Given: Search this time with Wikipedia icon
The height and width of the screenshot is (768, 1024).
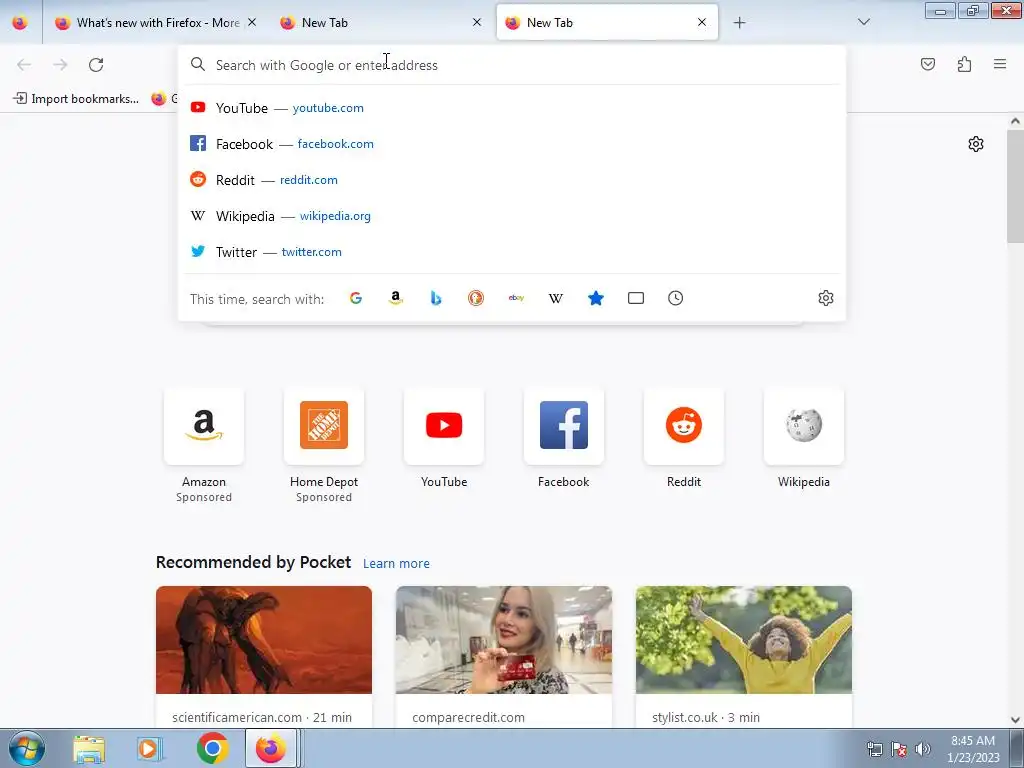Looking at the screenshot, I should tap(556, 298).
